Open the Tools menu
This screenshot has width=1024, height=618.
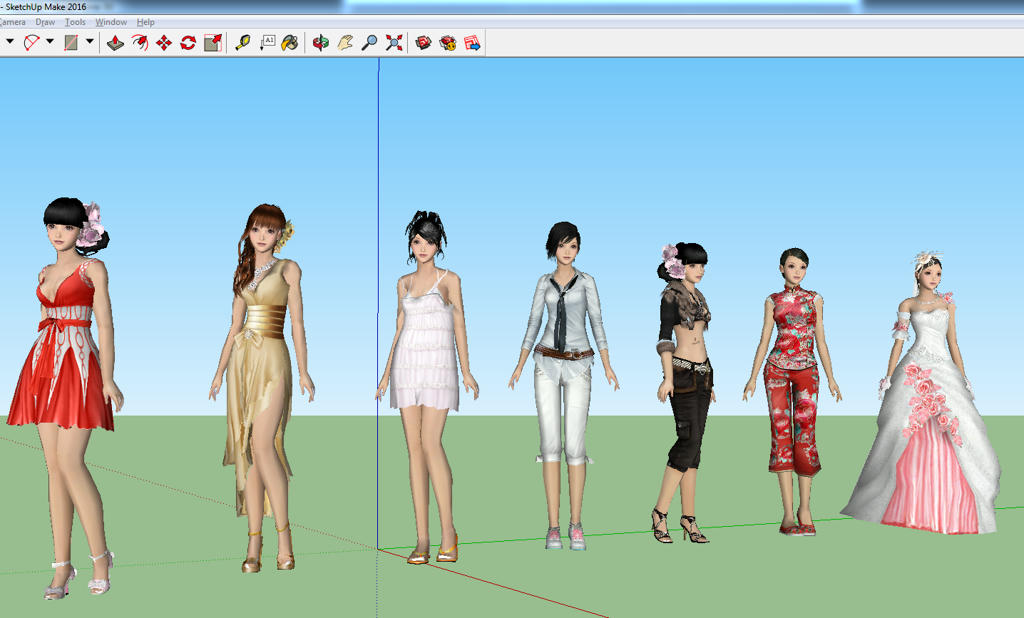tap(75, 22)
